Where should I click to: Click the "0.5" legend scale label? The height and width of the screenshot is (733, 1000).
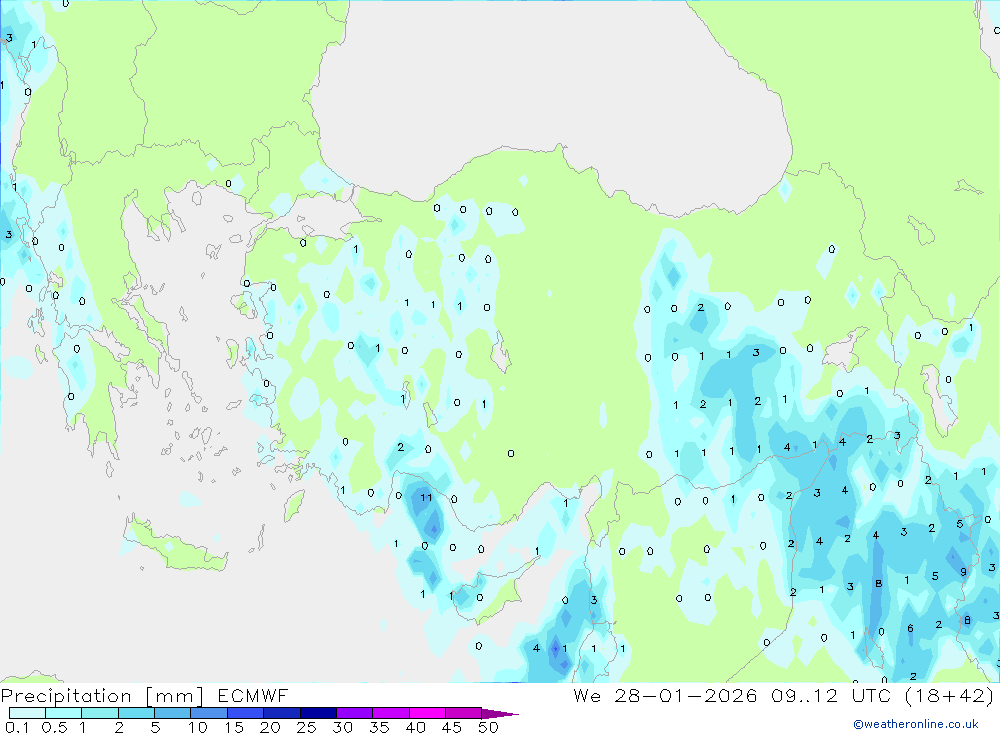[x=54, y=727]
